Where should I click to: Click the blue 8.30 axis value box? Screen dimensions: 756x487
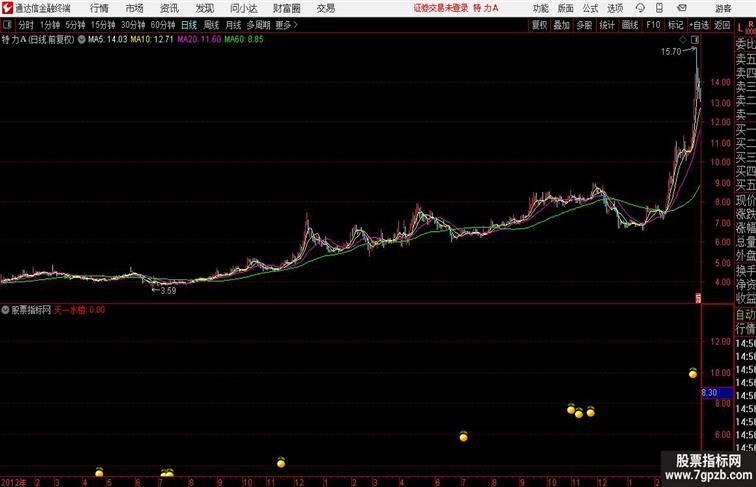pyautogui.click(x=716, y=392)
